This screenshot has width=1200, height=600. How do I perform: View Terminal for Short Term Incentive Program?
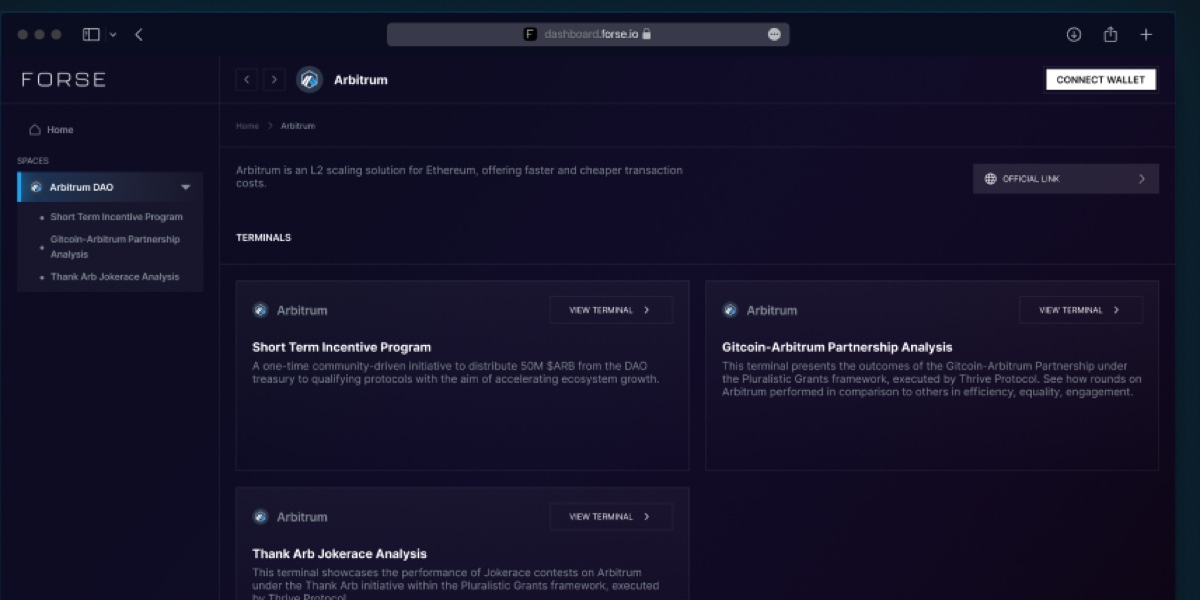(611, 310)
